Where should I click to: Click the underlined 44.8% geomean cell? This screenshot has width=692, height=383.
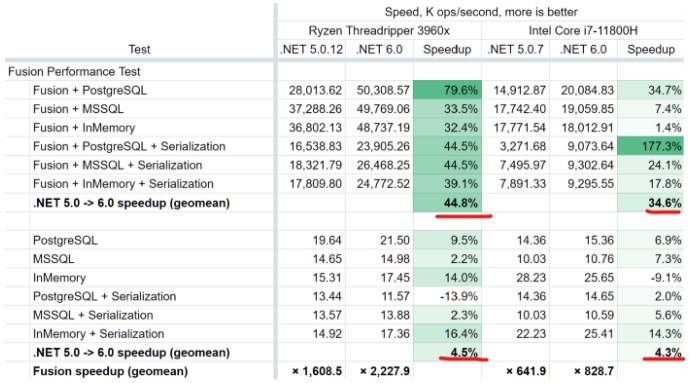(447, 203)
